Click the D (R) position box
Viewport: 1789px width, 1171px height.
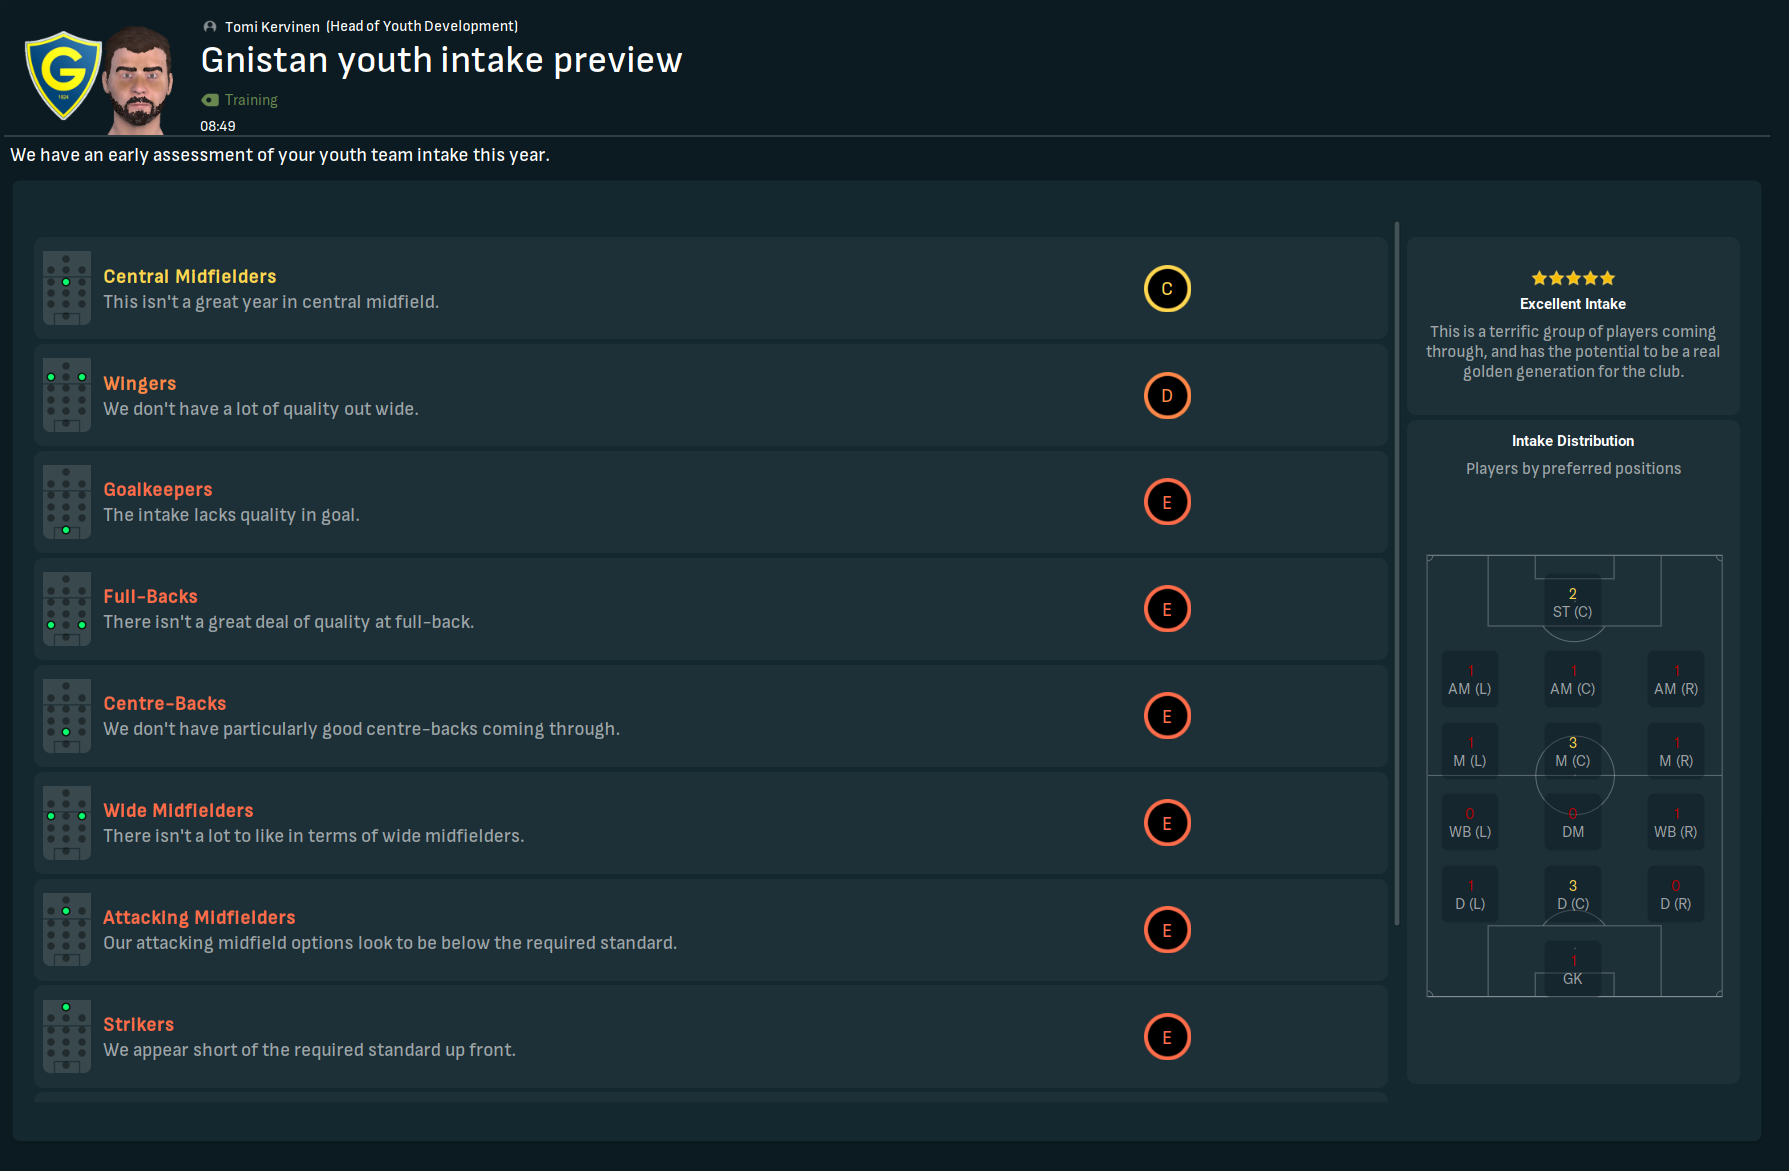1676,895
